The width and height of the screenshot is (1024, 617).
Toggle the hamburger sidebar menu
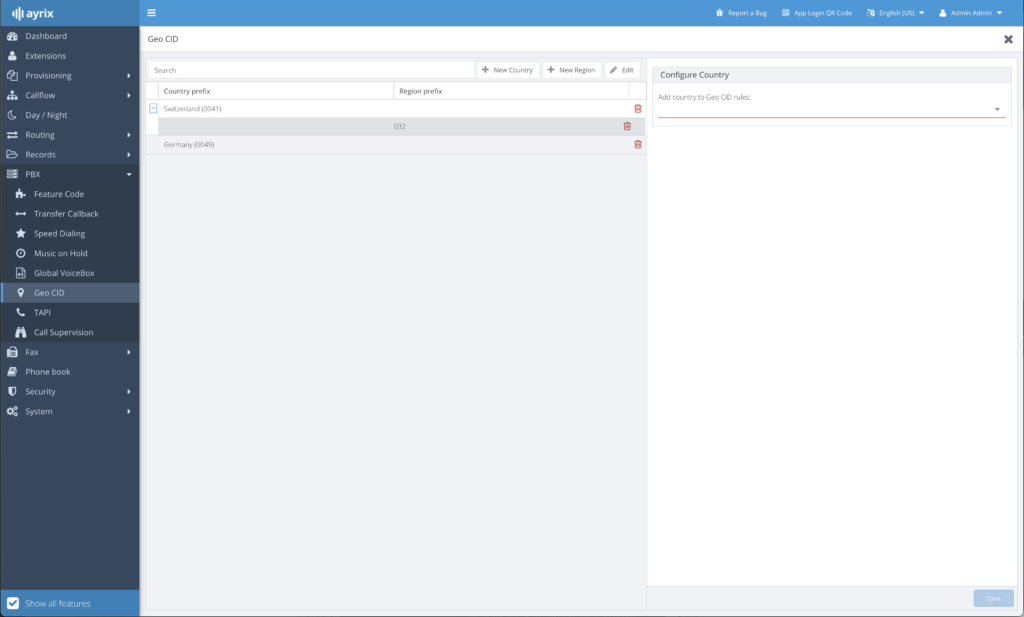click(x=152, y=12)
